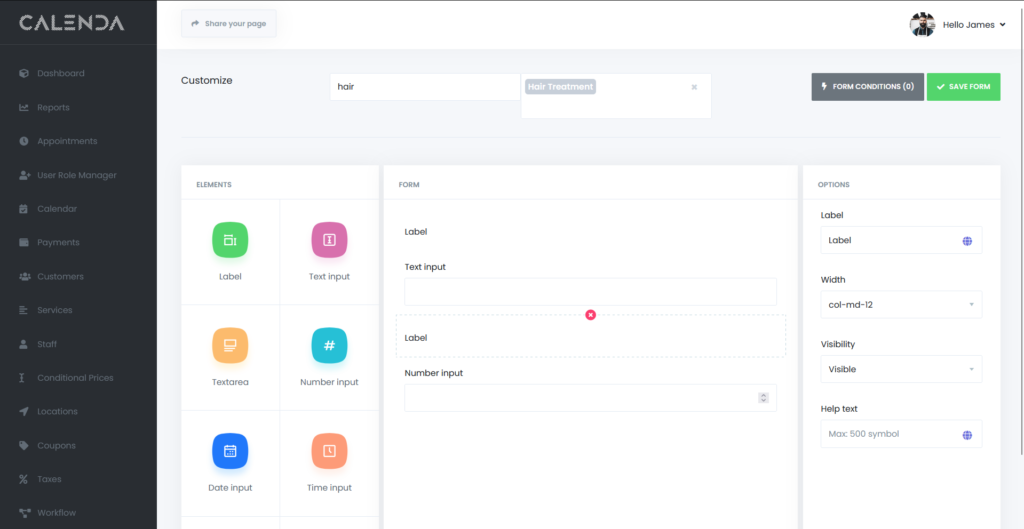1024x529 pixels.
Task: Expand the Visibility dropdown
Action: click(900, 369)
